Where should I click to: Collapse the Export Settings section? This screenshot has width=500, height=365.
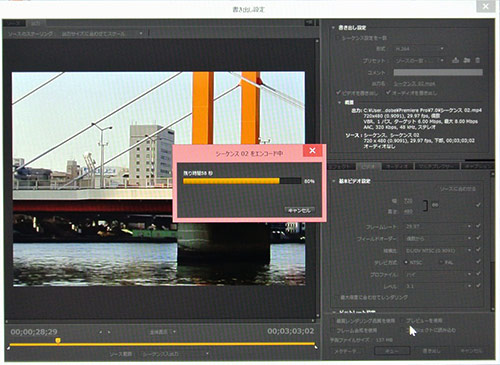(x=333, y=28)
